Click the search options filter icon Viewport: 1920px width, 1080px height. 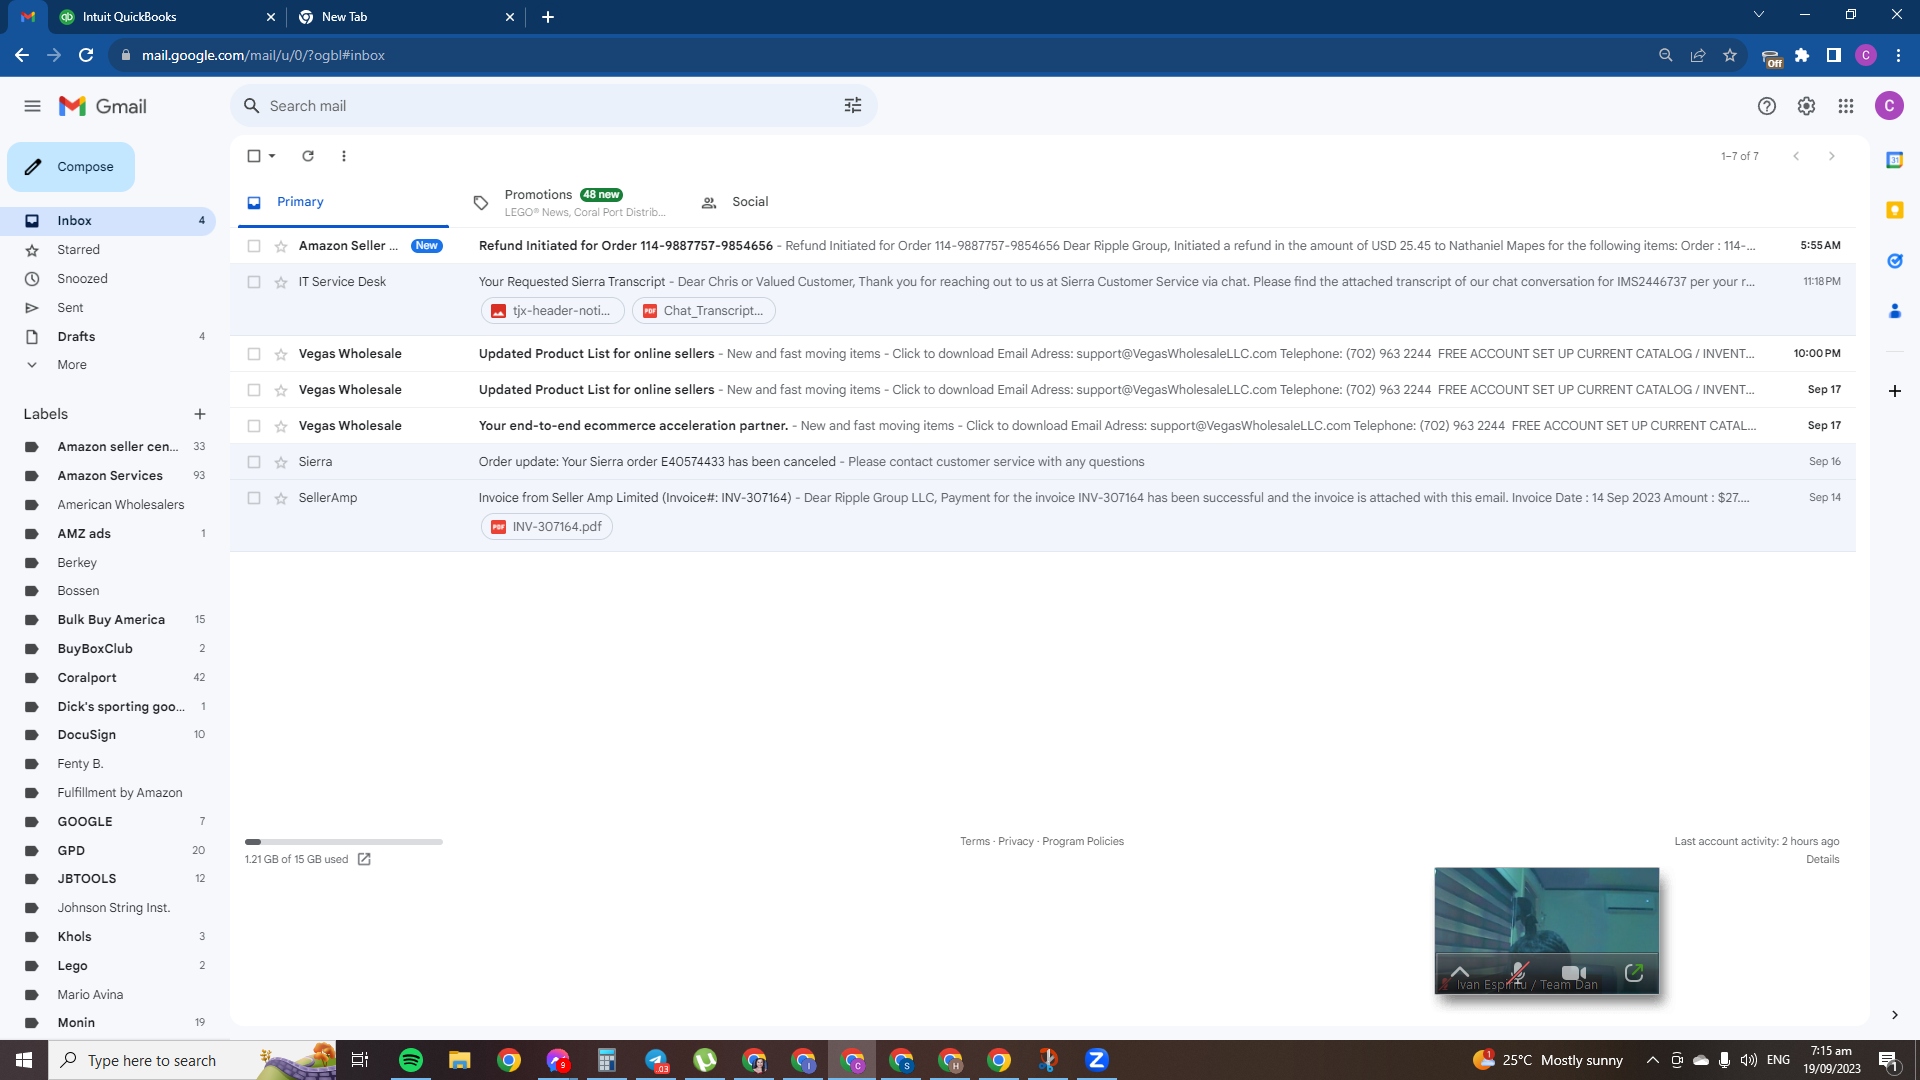(x=853, y=106)
